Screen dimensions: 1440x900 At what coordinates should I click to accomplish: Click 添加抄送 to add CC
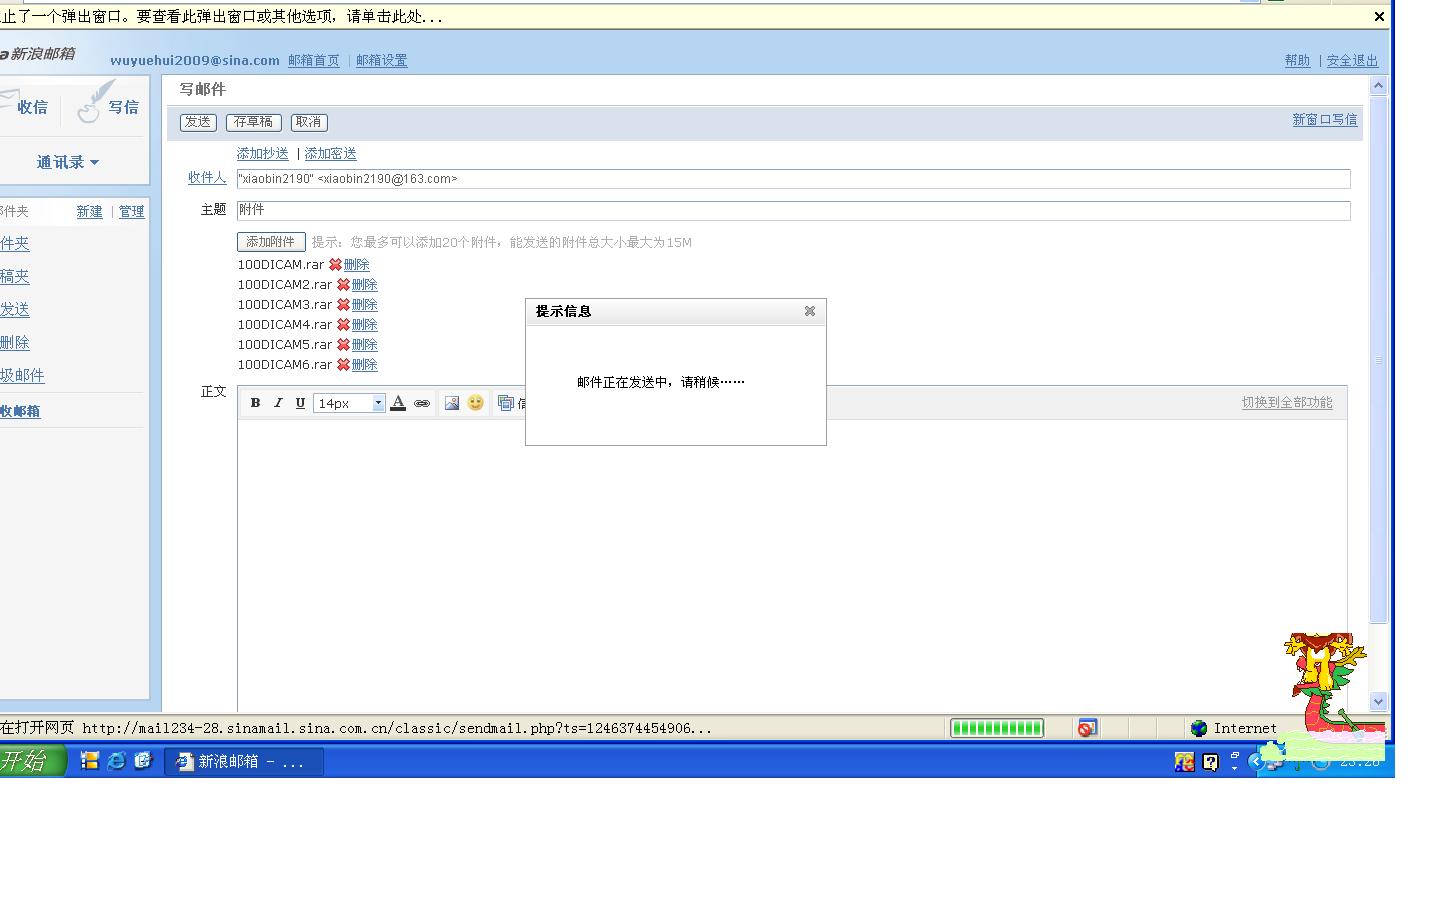tap(263, 154)
